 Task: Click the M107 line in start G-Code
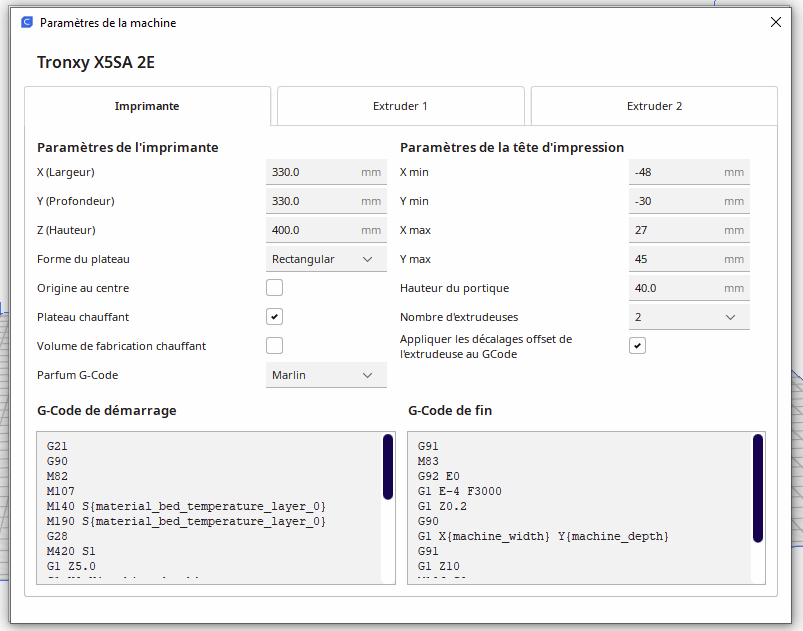coord(61,491)
